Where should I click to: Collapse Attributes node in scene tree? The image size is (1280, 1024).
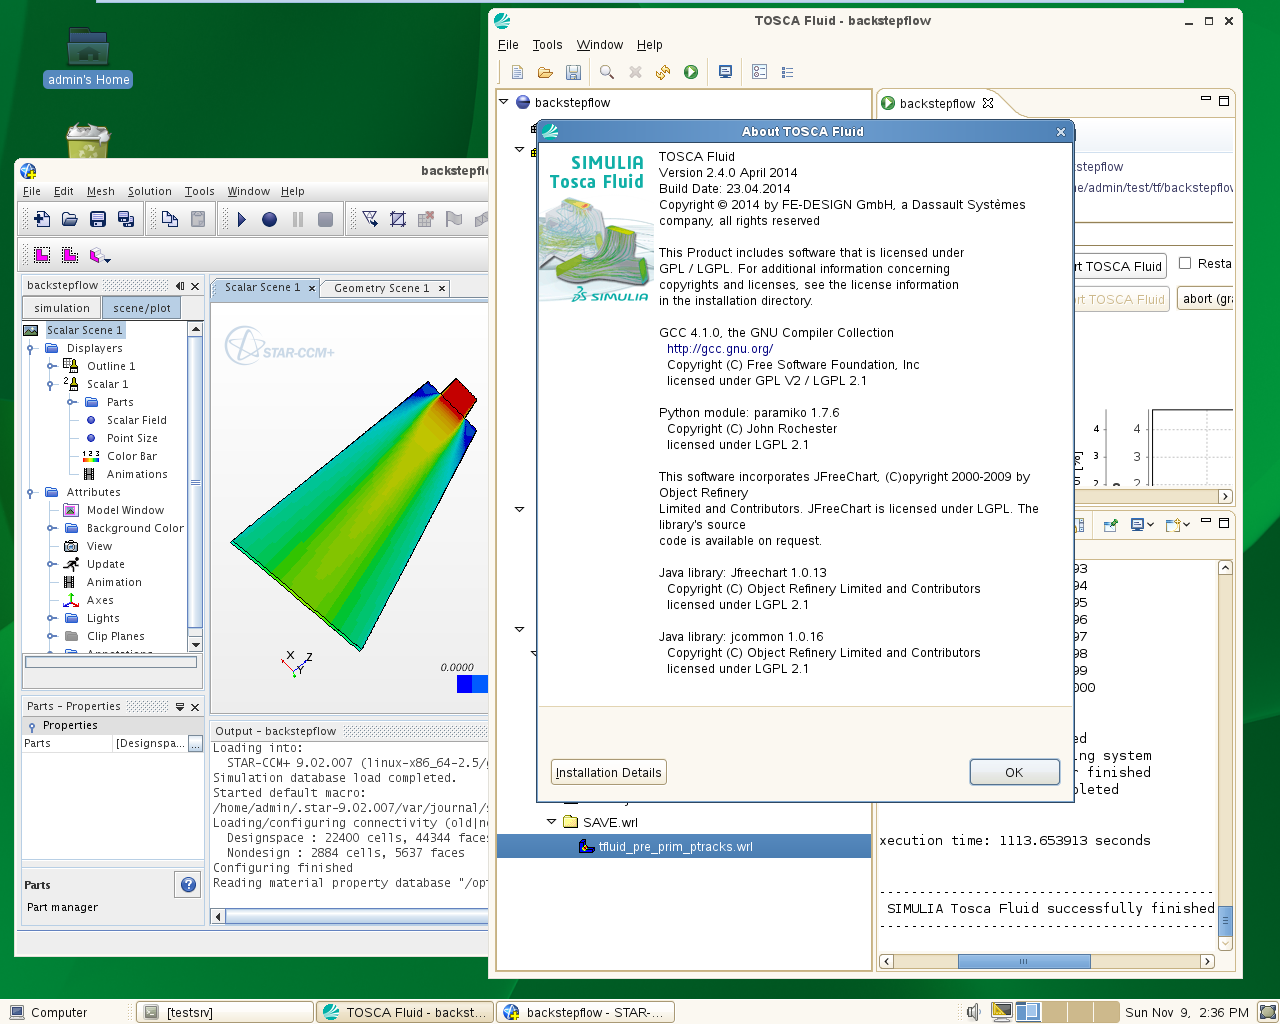(x=31, y=492)
